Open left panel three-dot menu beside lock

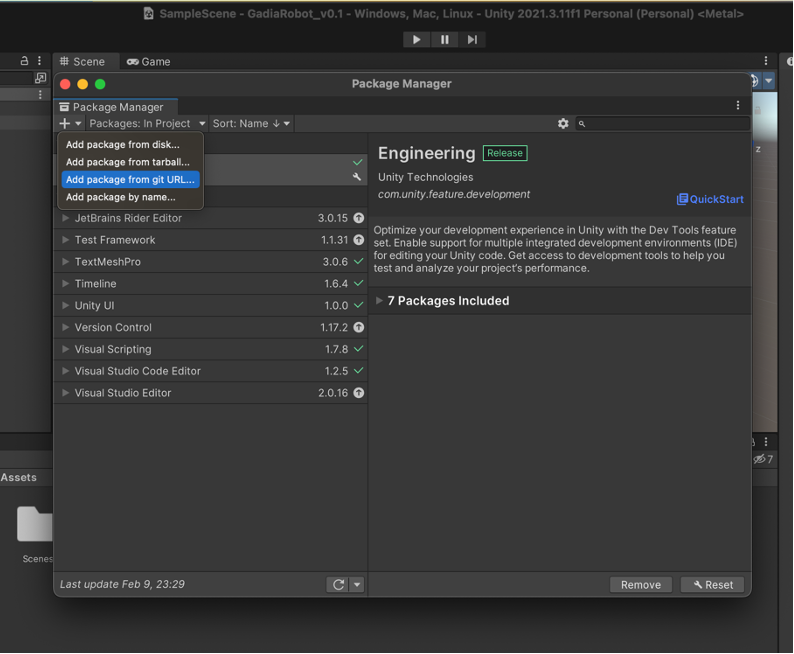point(39,61)
